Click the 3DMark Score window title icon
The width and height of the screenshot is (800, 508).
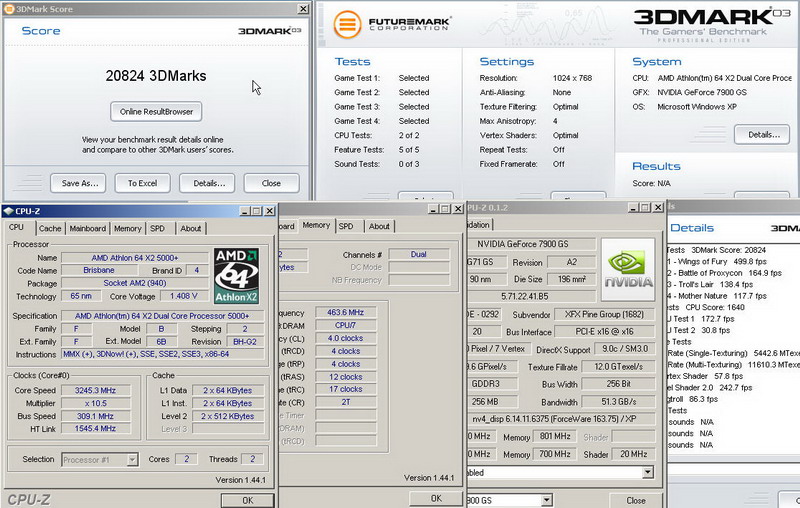[9, 9]
